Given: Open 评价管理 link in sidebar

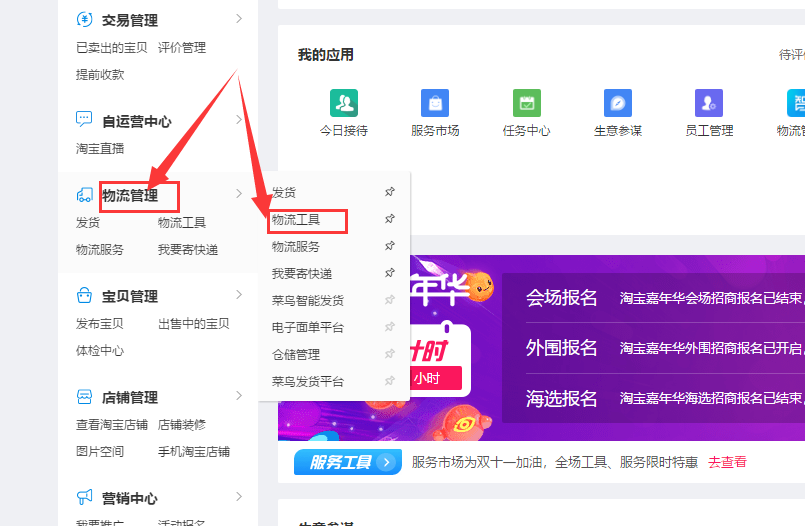Looking at the screenshot, I should (x=182, y=48).
